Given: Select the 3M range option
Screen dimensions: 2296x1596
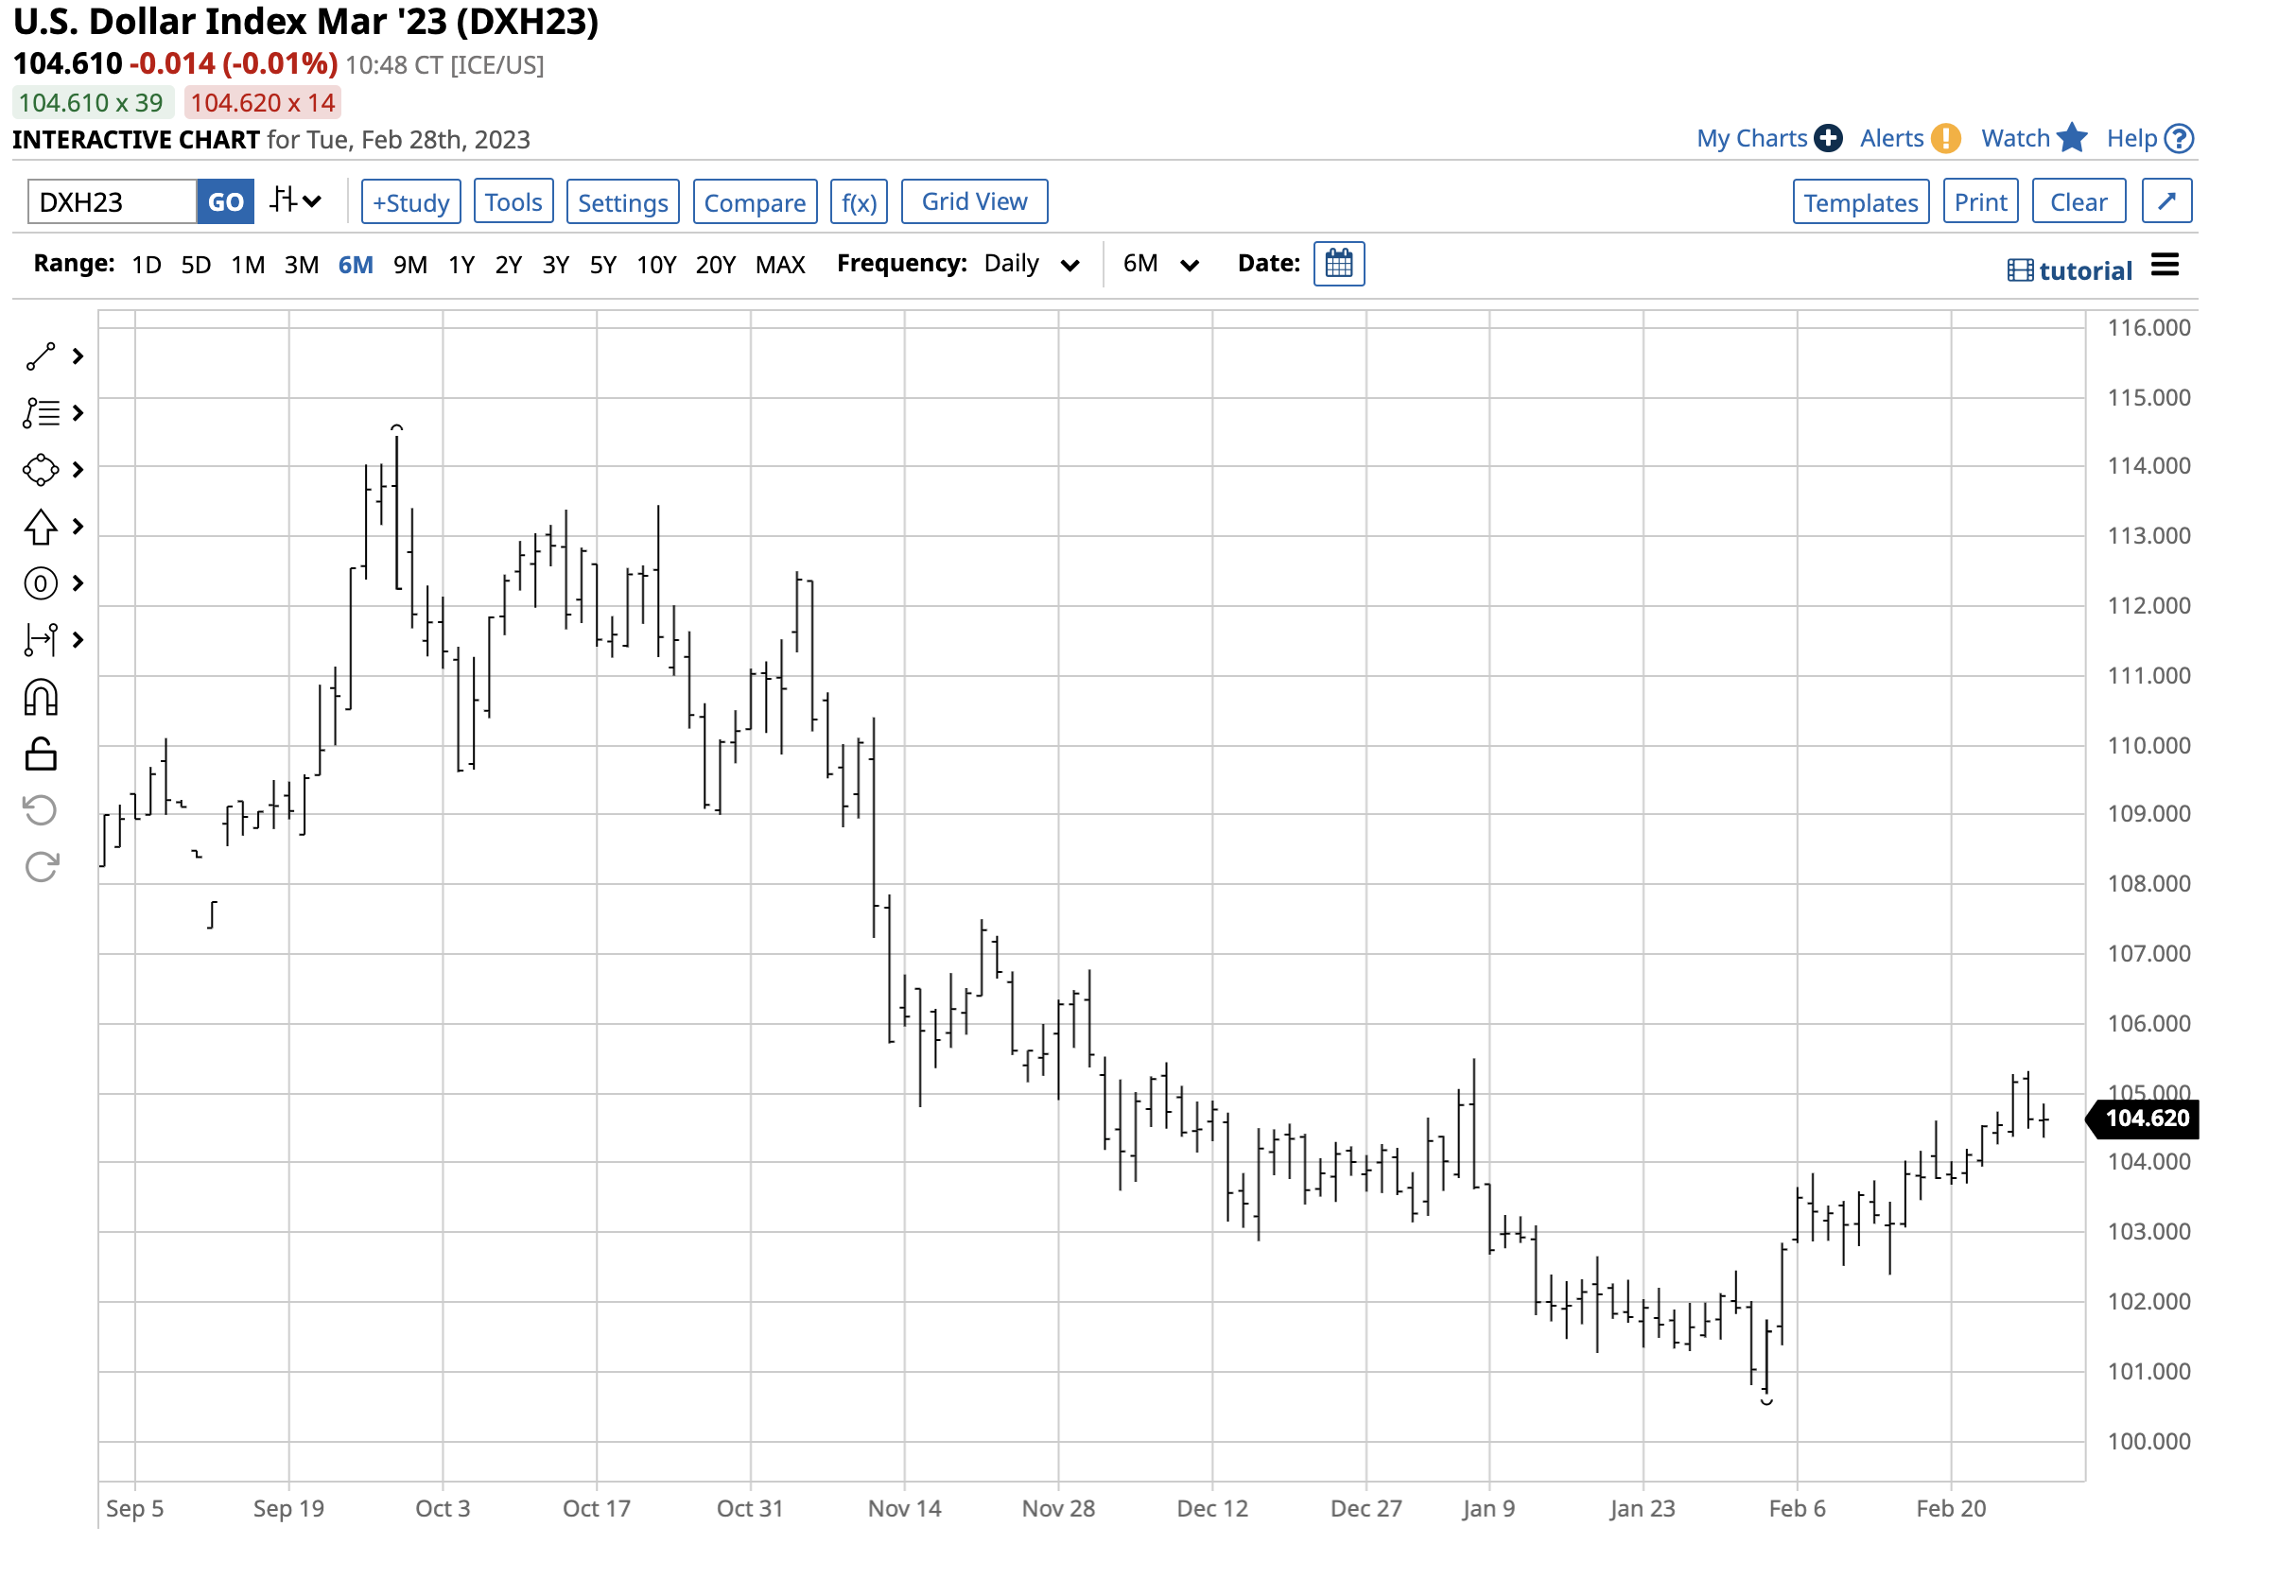Looking at the screenshot, I should point(301,265).
